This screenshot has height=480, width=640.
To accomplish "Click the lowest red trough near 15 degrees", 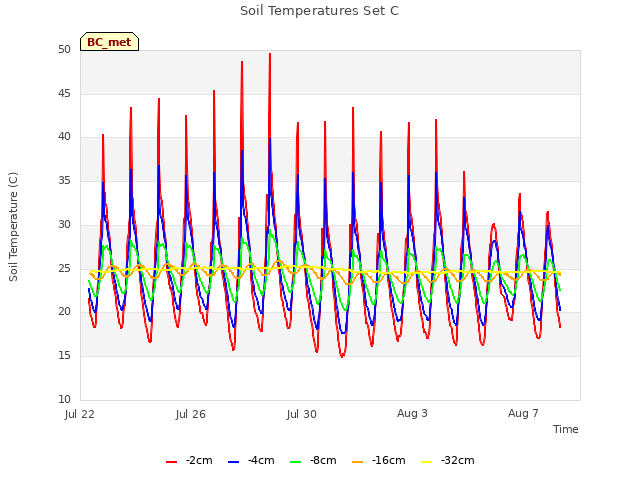I will [x=342, y=356].
